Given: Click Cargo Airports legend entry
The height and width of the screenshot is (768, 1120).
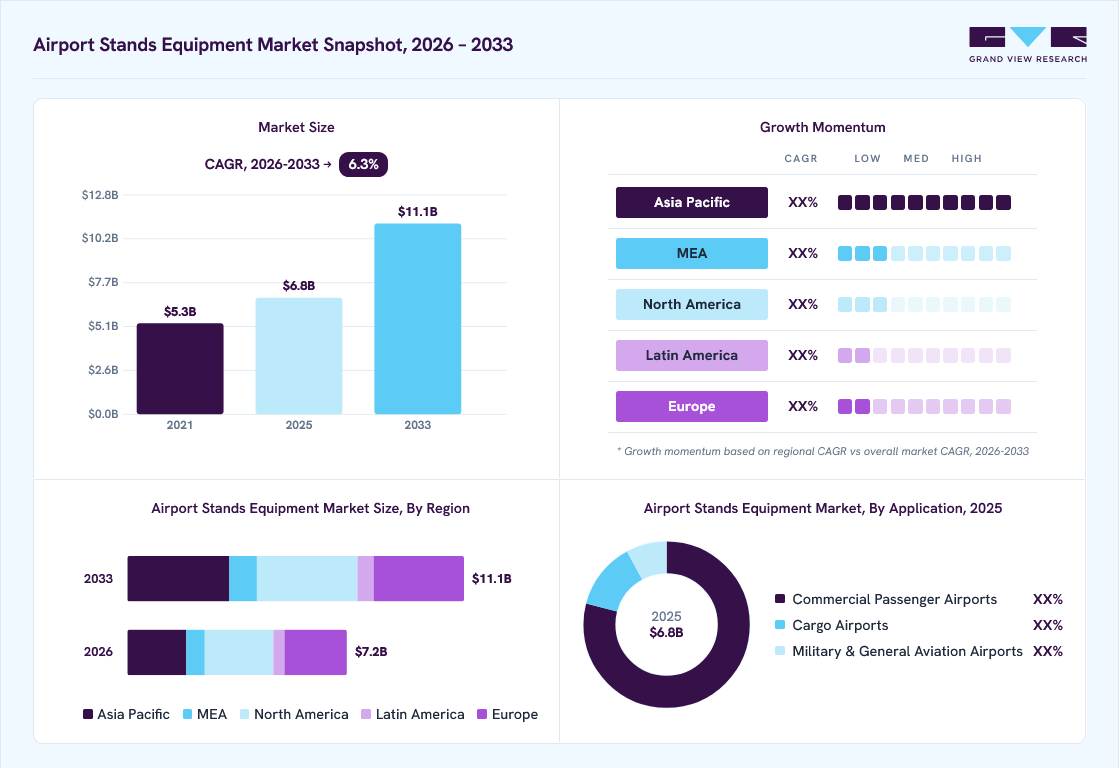Looking at the screenshot, I should (919, 625).
